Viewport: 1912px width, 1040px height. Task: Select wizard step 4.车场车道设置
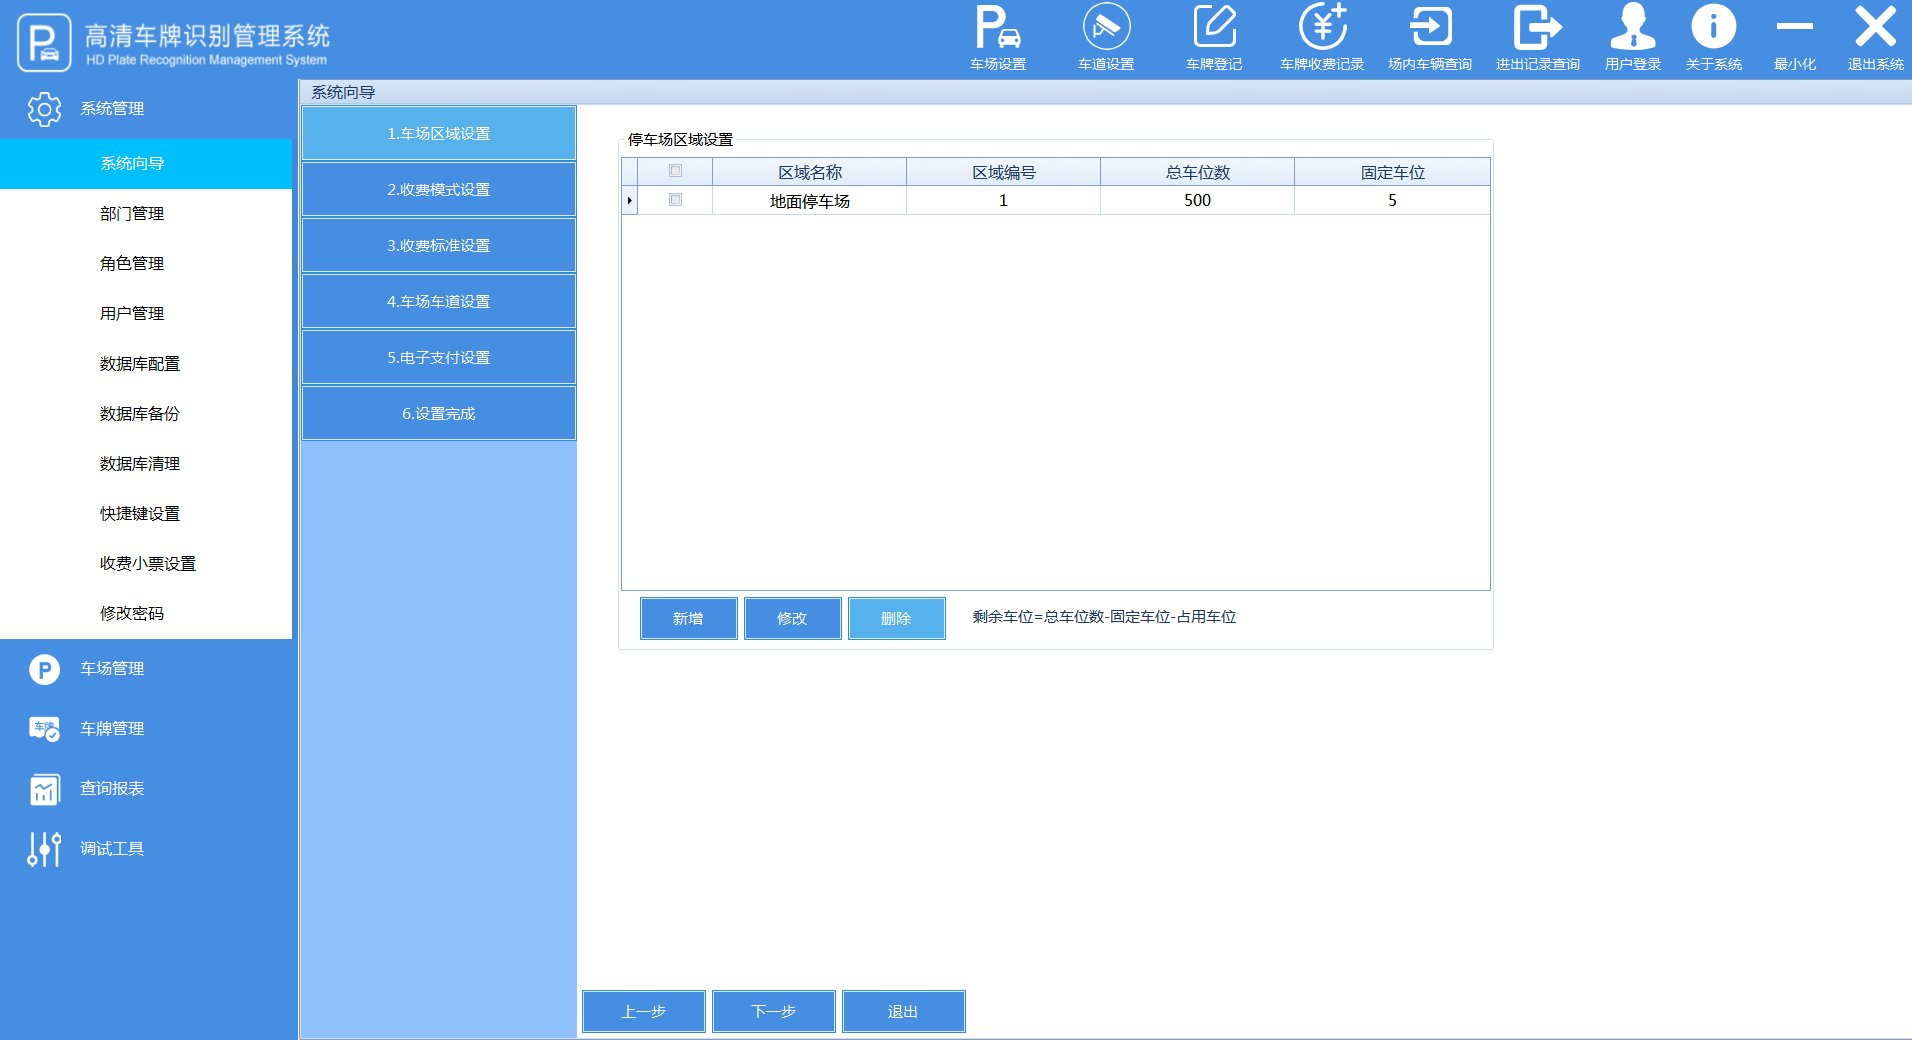tap(439, 302)
